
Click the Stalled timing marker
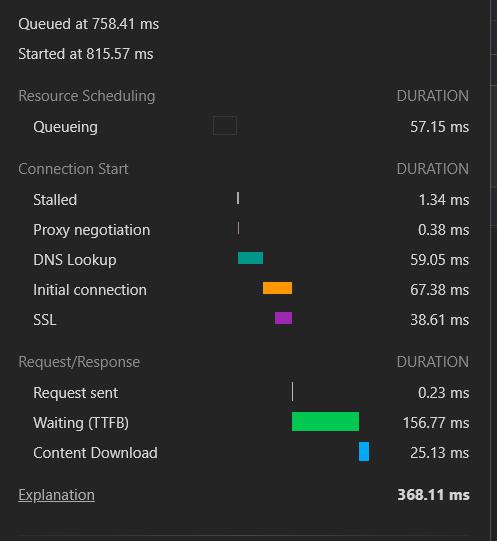click(238, 198)
